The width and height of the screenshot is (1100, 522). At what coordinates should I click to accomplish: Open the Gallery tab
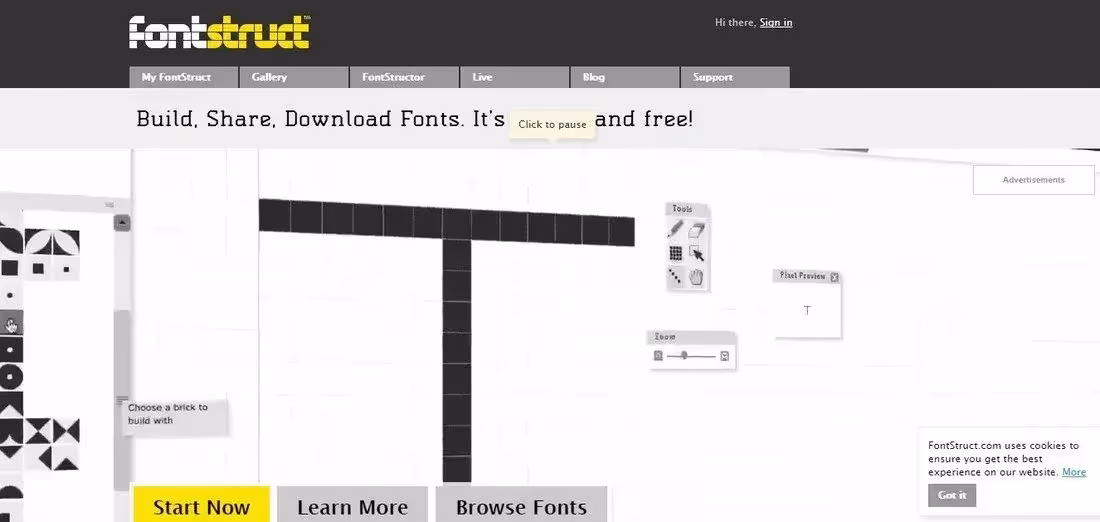(x=293, y=77)
